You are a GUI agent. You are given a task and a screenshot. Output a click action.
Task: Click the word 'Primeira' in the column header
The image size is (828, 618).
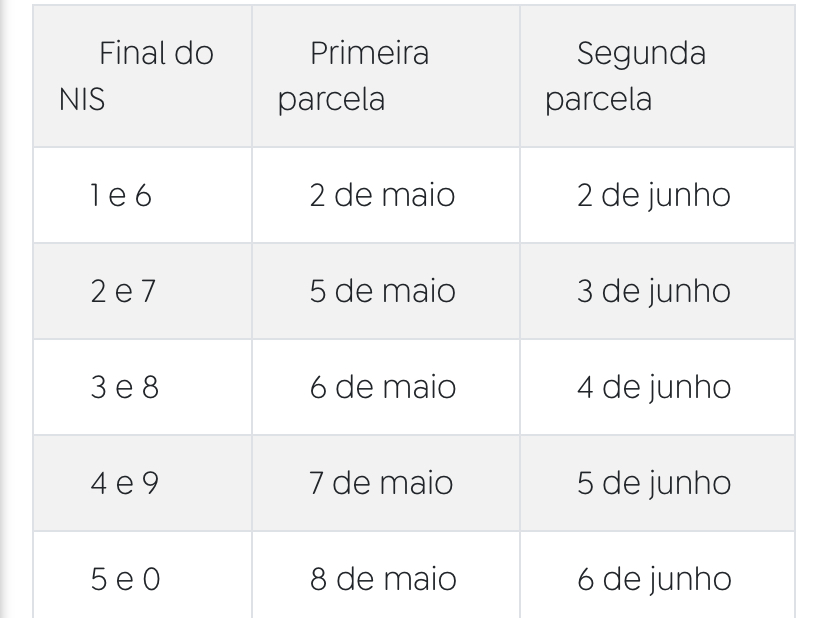coord(369,53)
